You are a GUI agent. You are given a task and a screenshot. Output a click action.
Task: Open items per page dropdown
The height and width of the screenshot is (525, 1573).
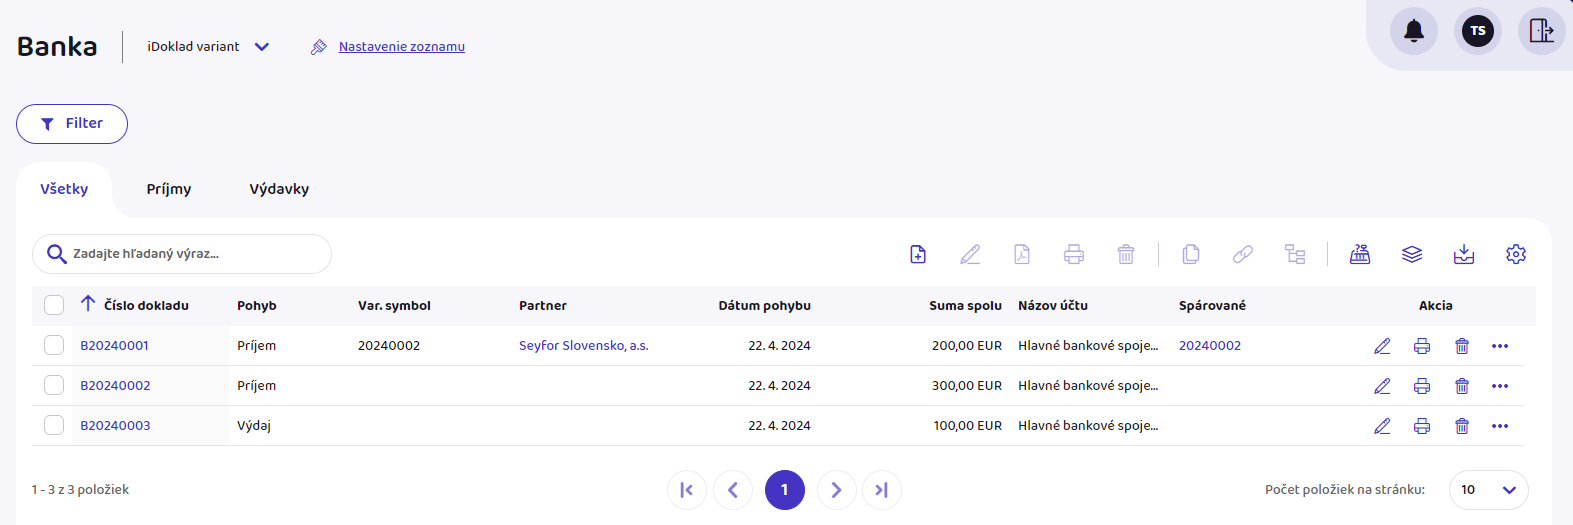tap(1488, 490)
